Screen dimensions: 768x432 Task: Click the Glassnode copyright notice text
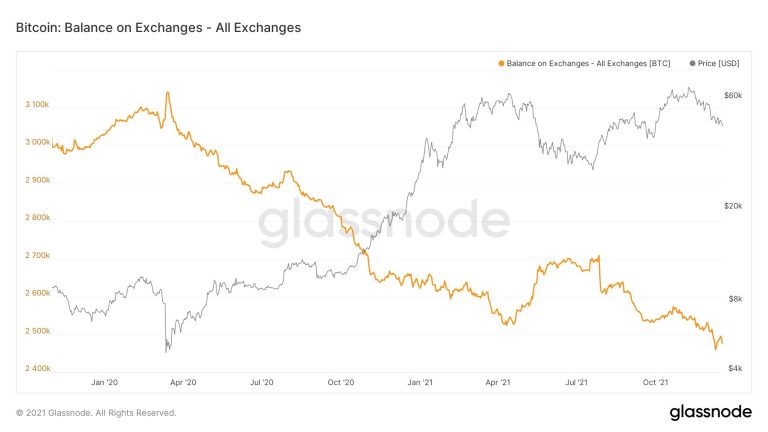coord(96,413)
